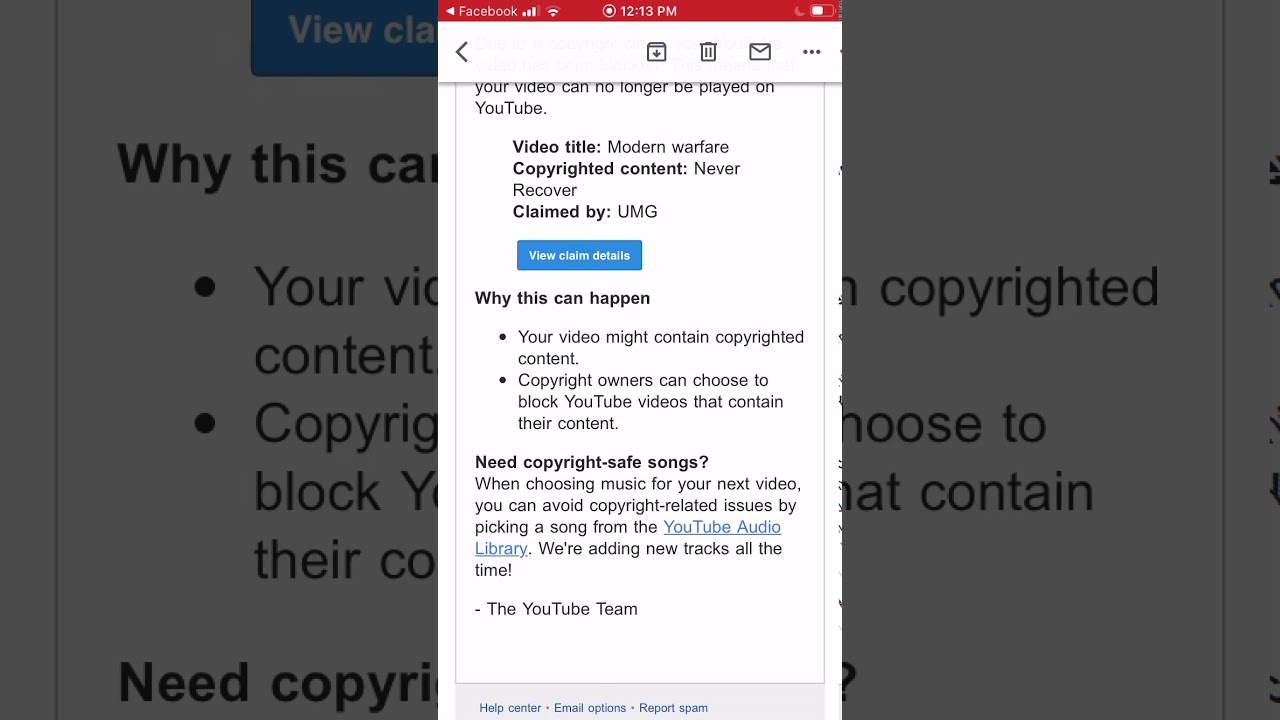Tap bullet 'Copyright owners can choose to block'
The height and width of the screenshot is (720, 1280).
click(651, 402)
